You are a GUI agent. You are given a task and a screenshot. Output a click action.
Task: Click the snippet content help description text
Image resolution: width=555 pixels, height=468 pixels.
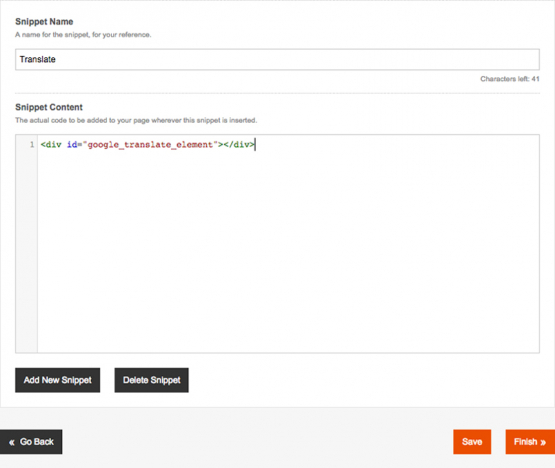pos(136,120)
